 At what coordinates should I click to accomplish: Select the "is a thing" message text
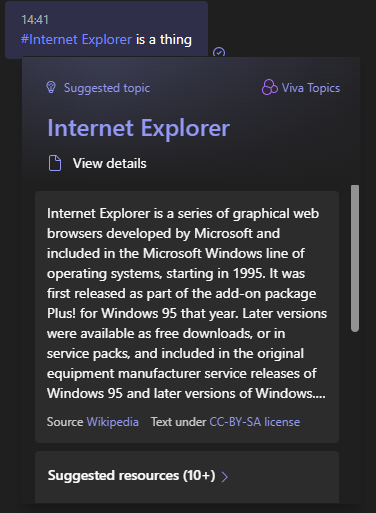tap(164, 39)
